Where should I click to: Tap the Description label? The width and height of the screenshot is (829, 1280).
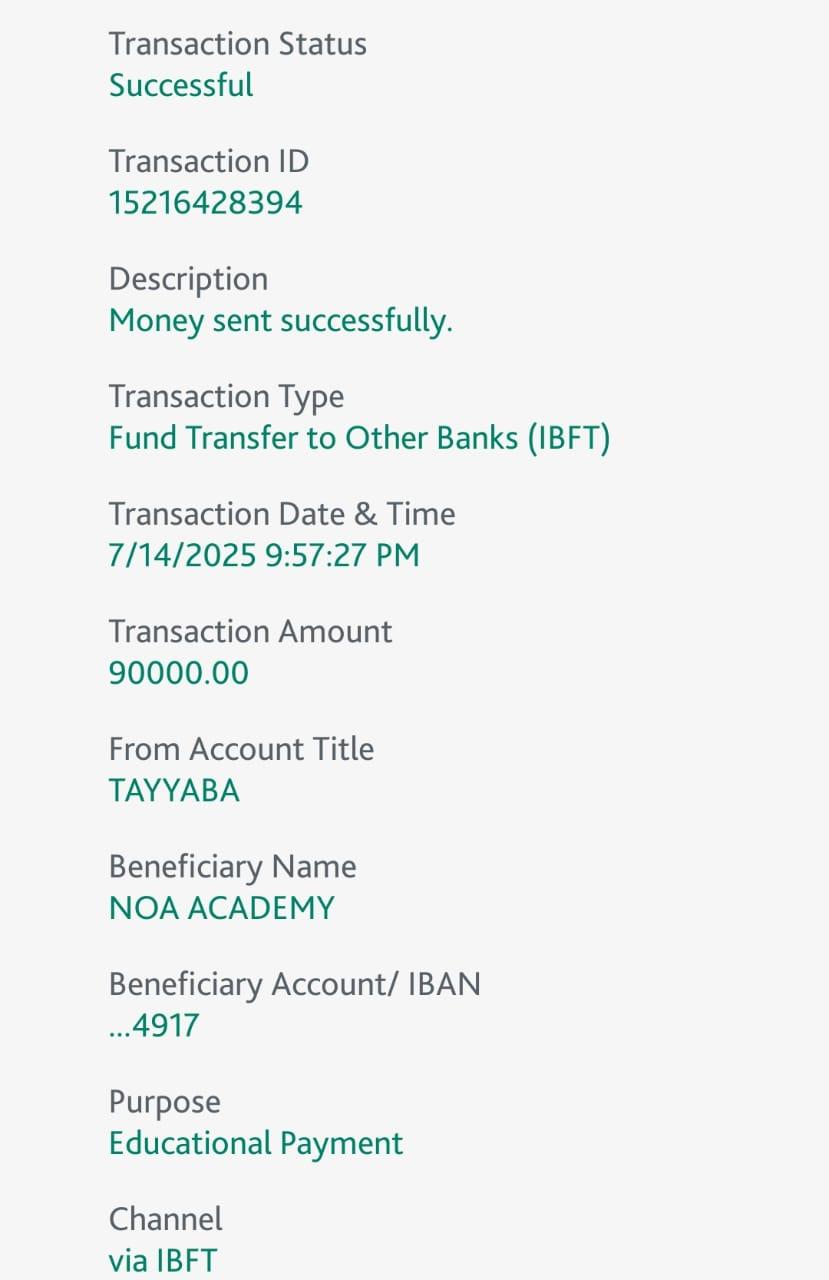pos(188,279)
